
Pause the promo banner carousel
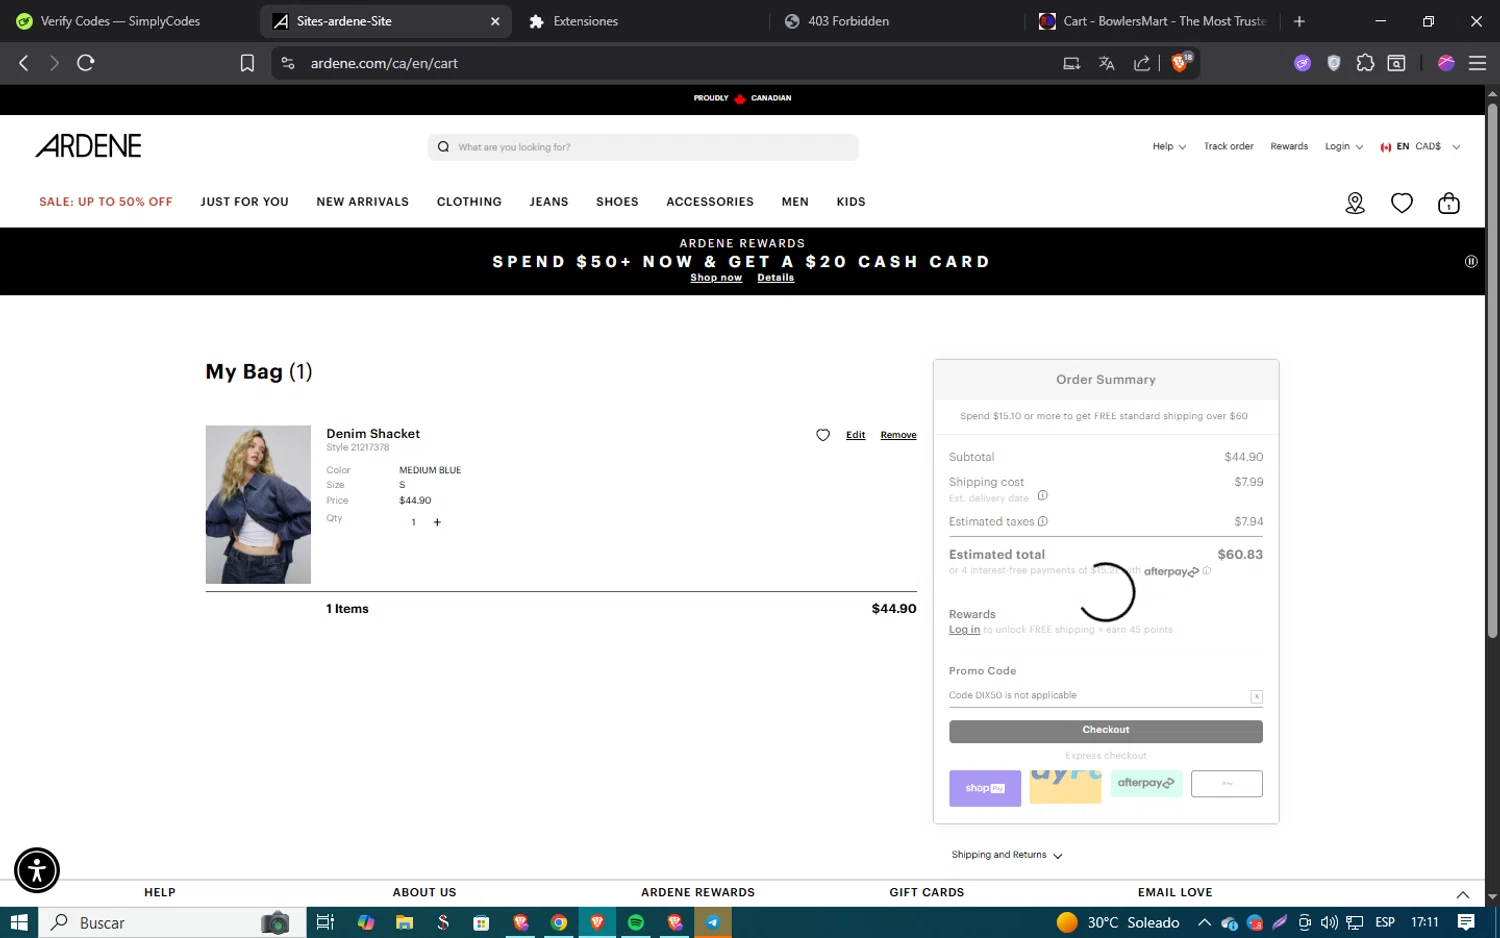tap(1471, 261)
